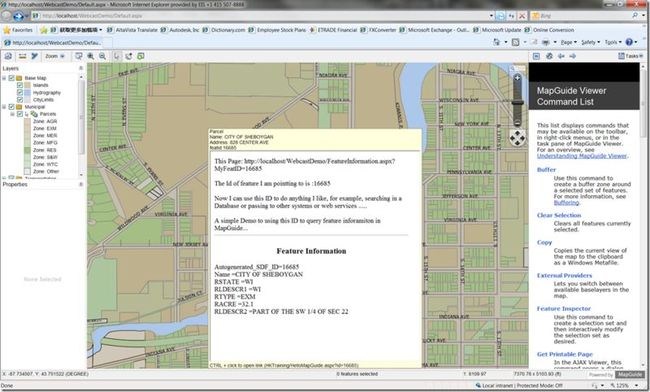The width and height of the screenshot is (650, 392).
Task: Click IE Refresh button
Action: (512, 16)
